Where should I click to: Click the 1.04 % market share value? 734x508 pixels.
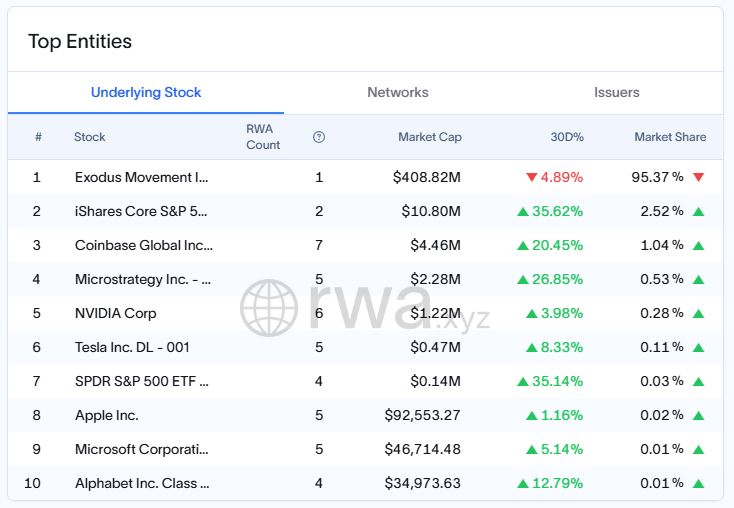pyautogui.click(x=662, y=245)
